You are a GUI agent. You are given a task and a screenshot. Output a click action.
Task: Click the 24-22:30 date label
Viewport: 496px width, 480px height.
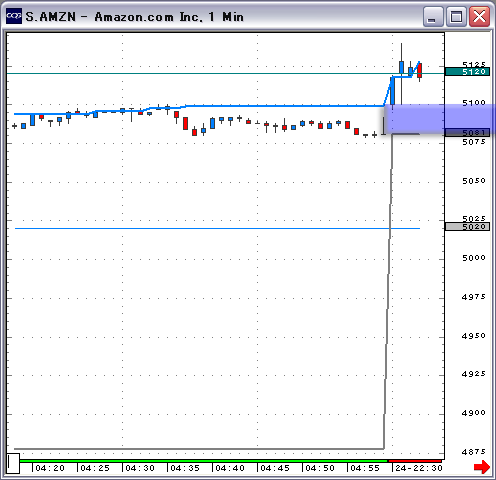point(419,468)
